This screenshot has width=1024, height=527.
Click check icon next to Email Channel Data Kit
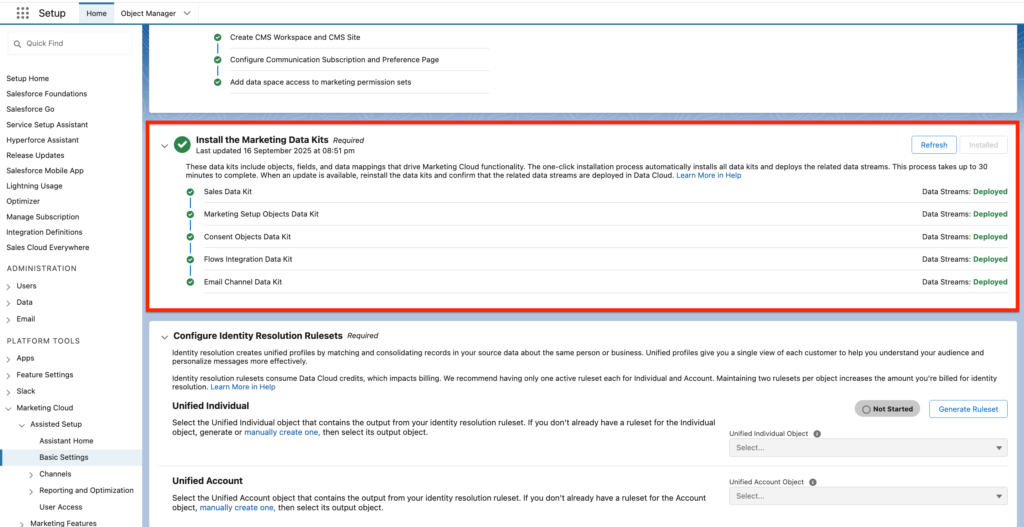pos(190,282)
